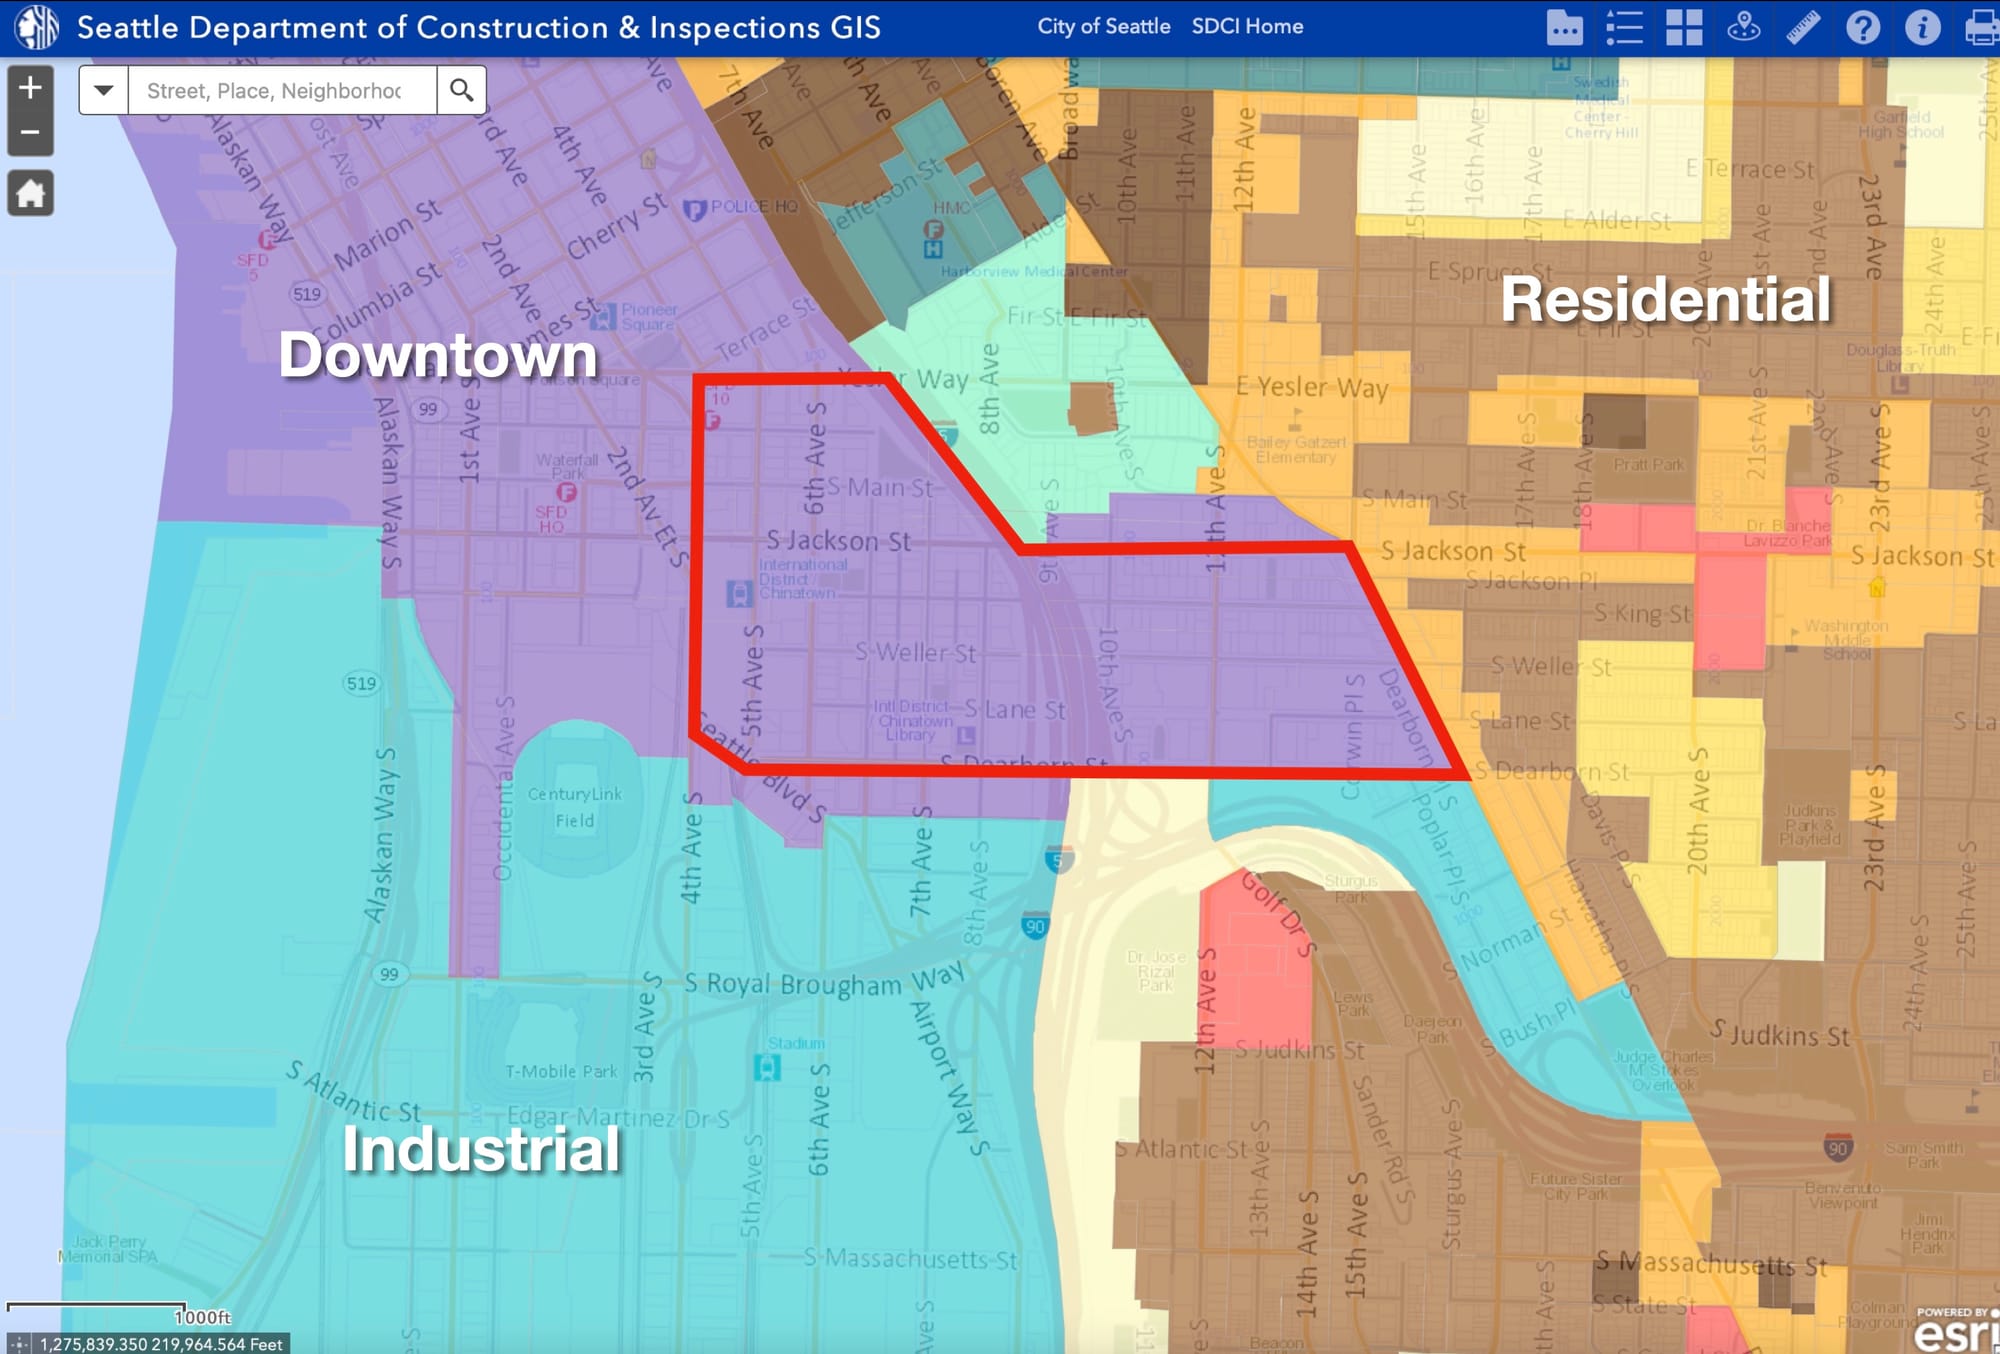The width and height of the screenshot is (2000, 1354).
Task: Open the help question mark icon
Action: [x=1862, y=27]
